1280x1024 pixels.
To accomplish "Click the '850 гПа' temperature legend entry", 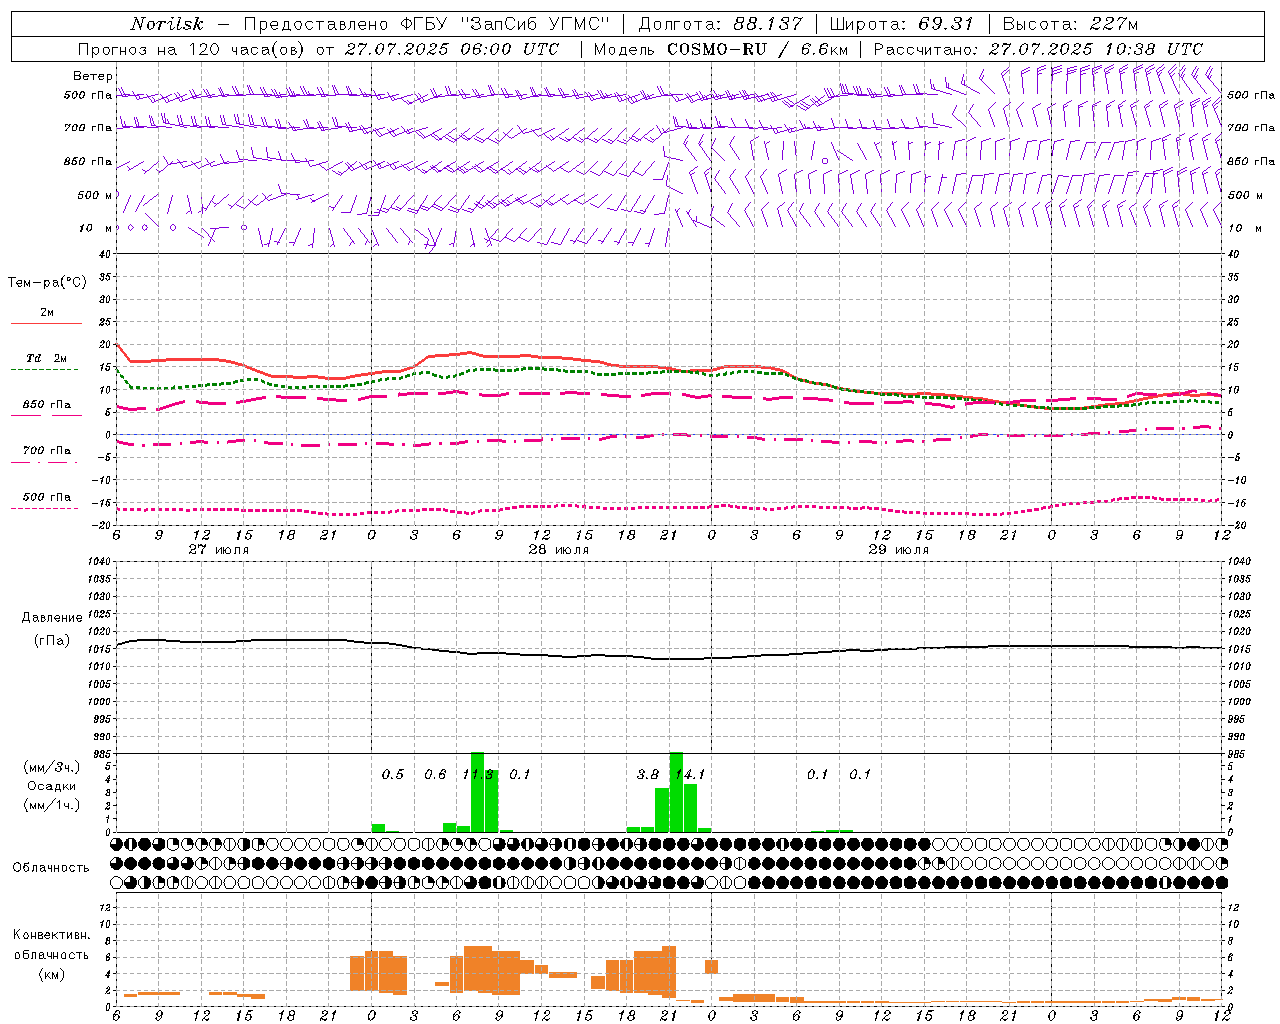I will coord(47,405).
